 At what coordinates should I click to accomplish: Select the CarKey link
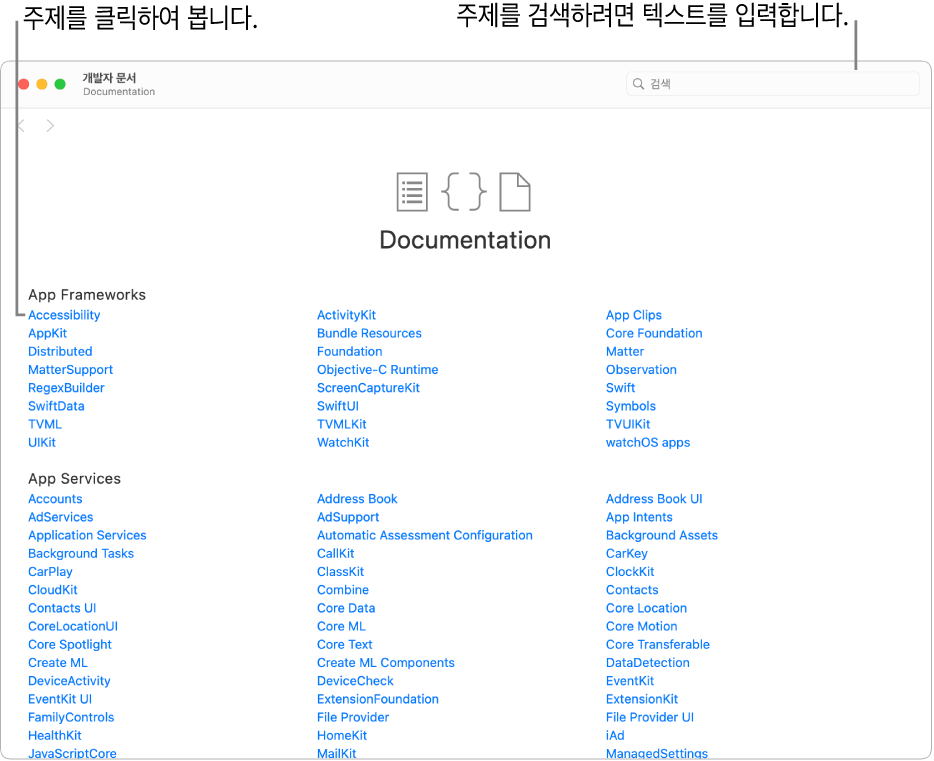[627, 554]
